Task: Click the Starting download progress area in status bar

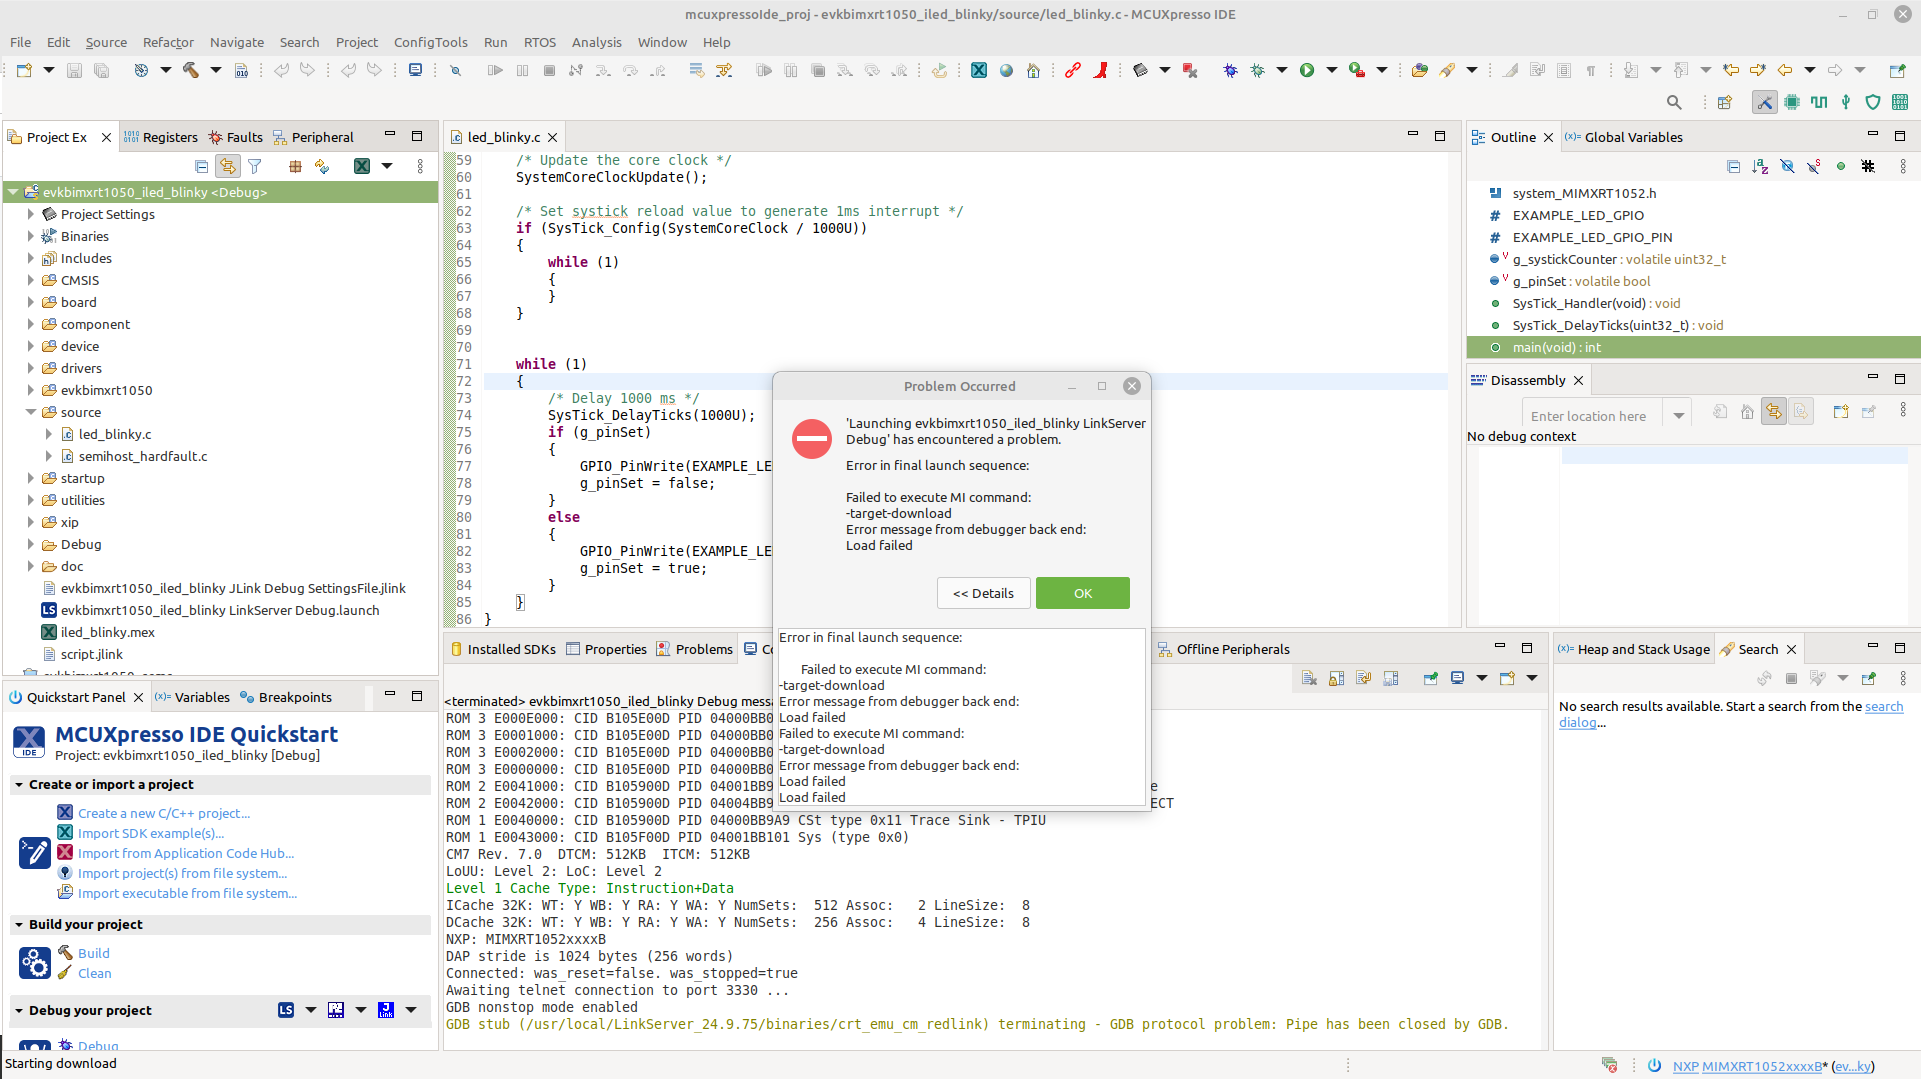Action: point(60,1063)
